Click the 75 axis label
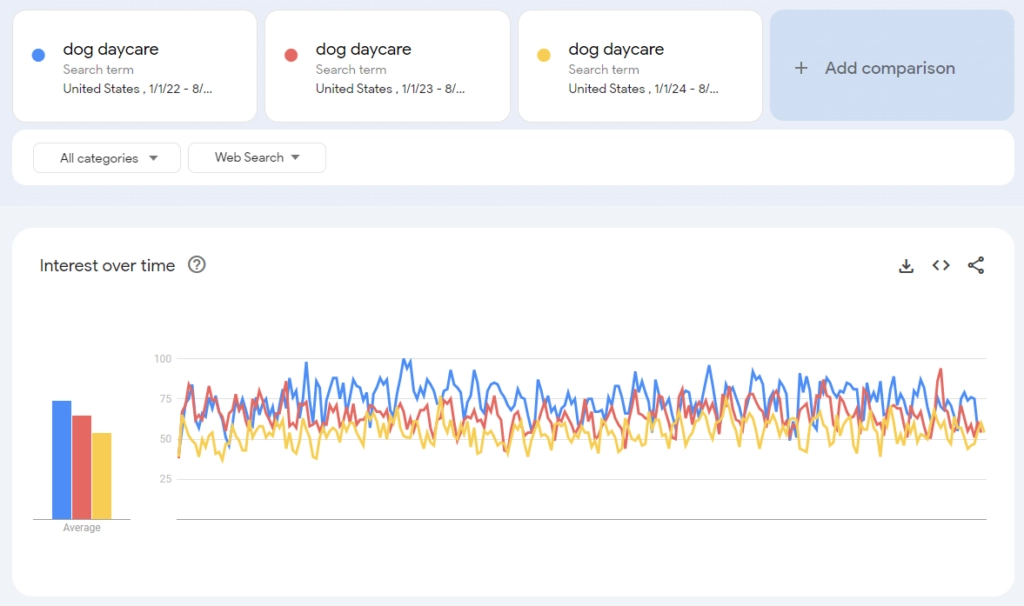Viewport: 1024px width, 606px height. click(x=165, y=398)
